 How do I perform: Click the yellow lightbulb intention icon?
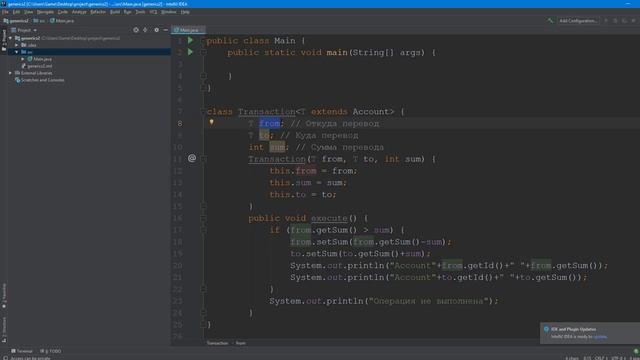211,122
